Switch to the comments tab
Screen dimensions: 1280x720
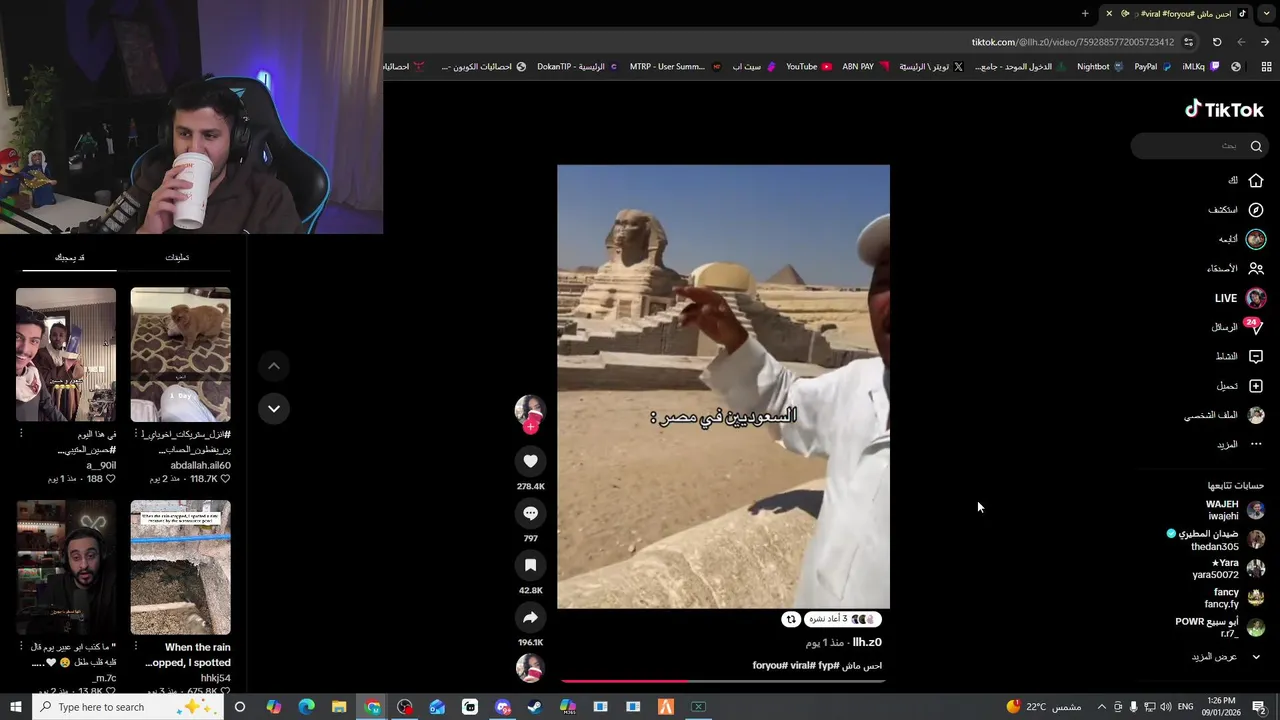pyautogui.click(x=177, y=258)
